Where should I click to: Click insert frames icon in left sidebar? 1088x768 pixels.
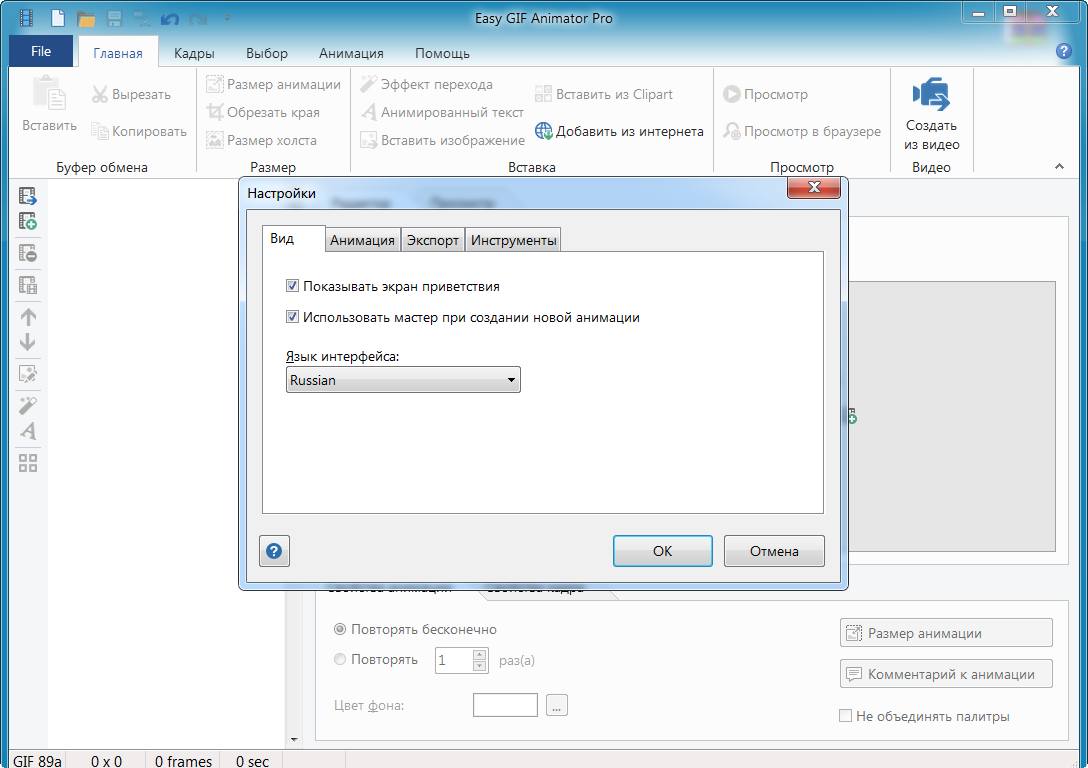(28, 196)
